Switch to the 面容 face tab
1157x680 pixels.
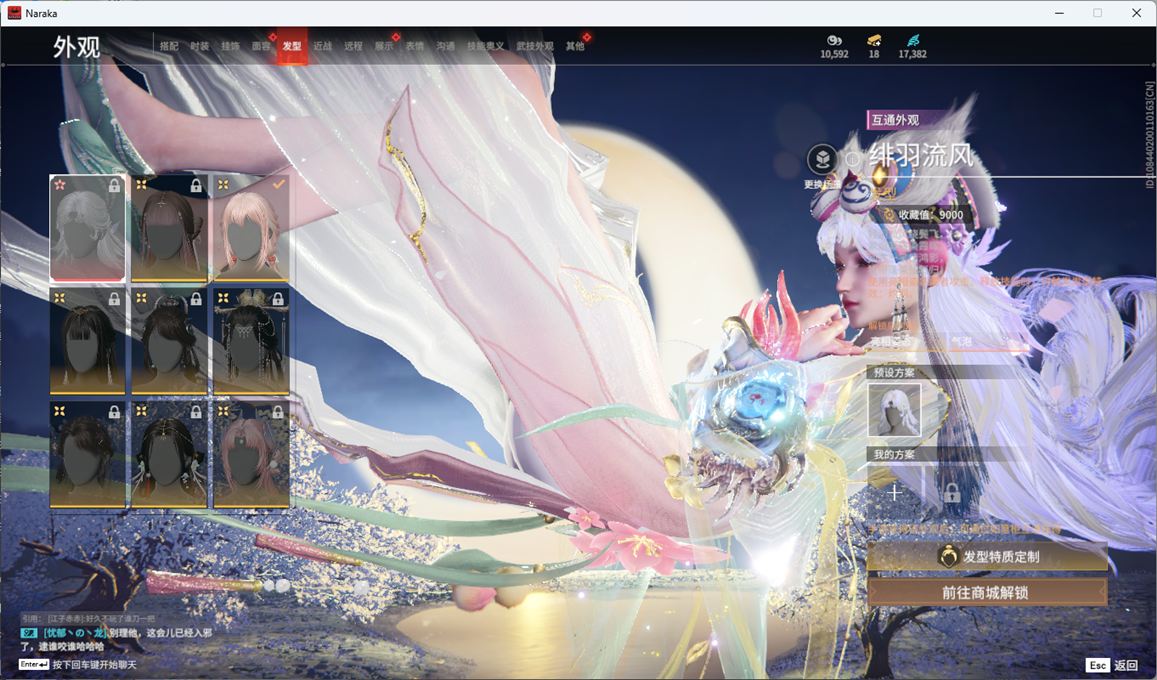click(261, 46)
